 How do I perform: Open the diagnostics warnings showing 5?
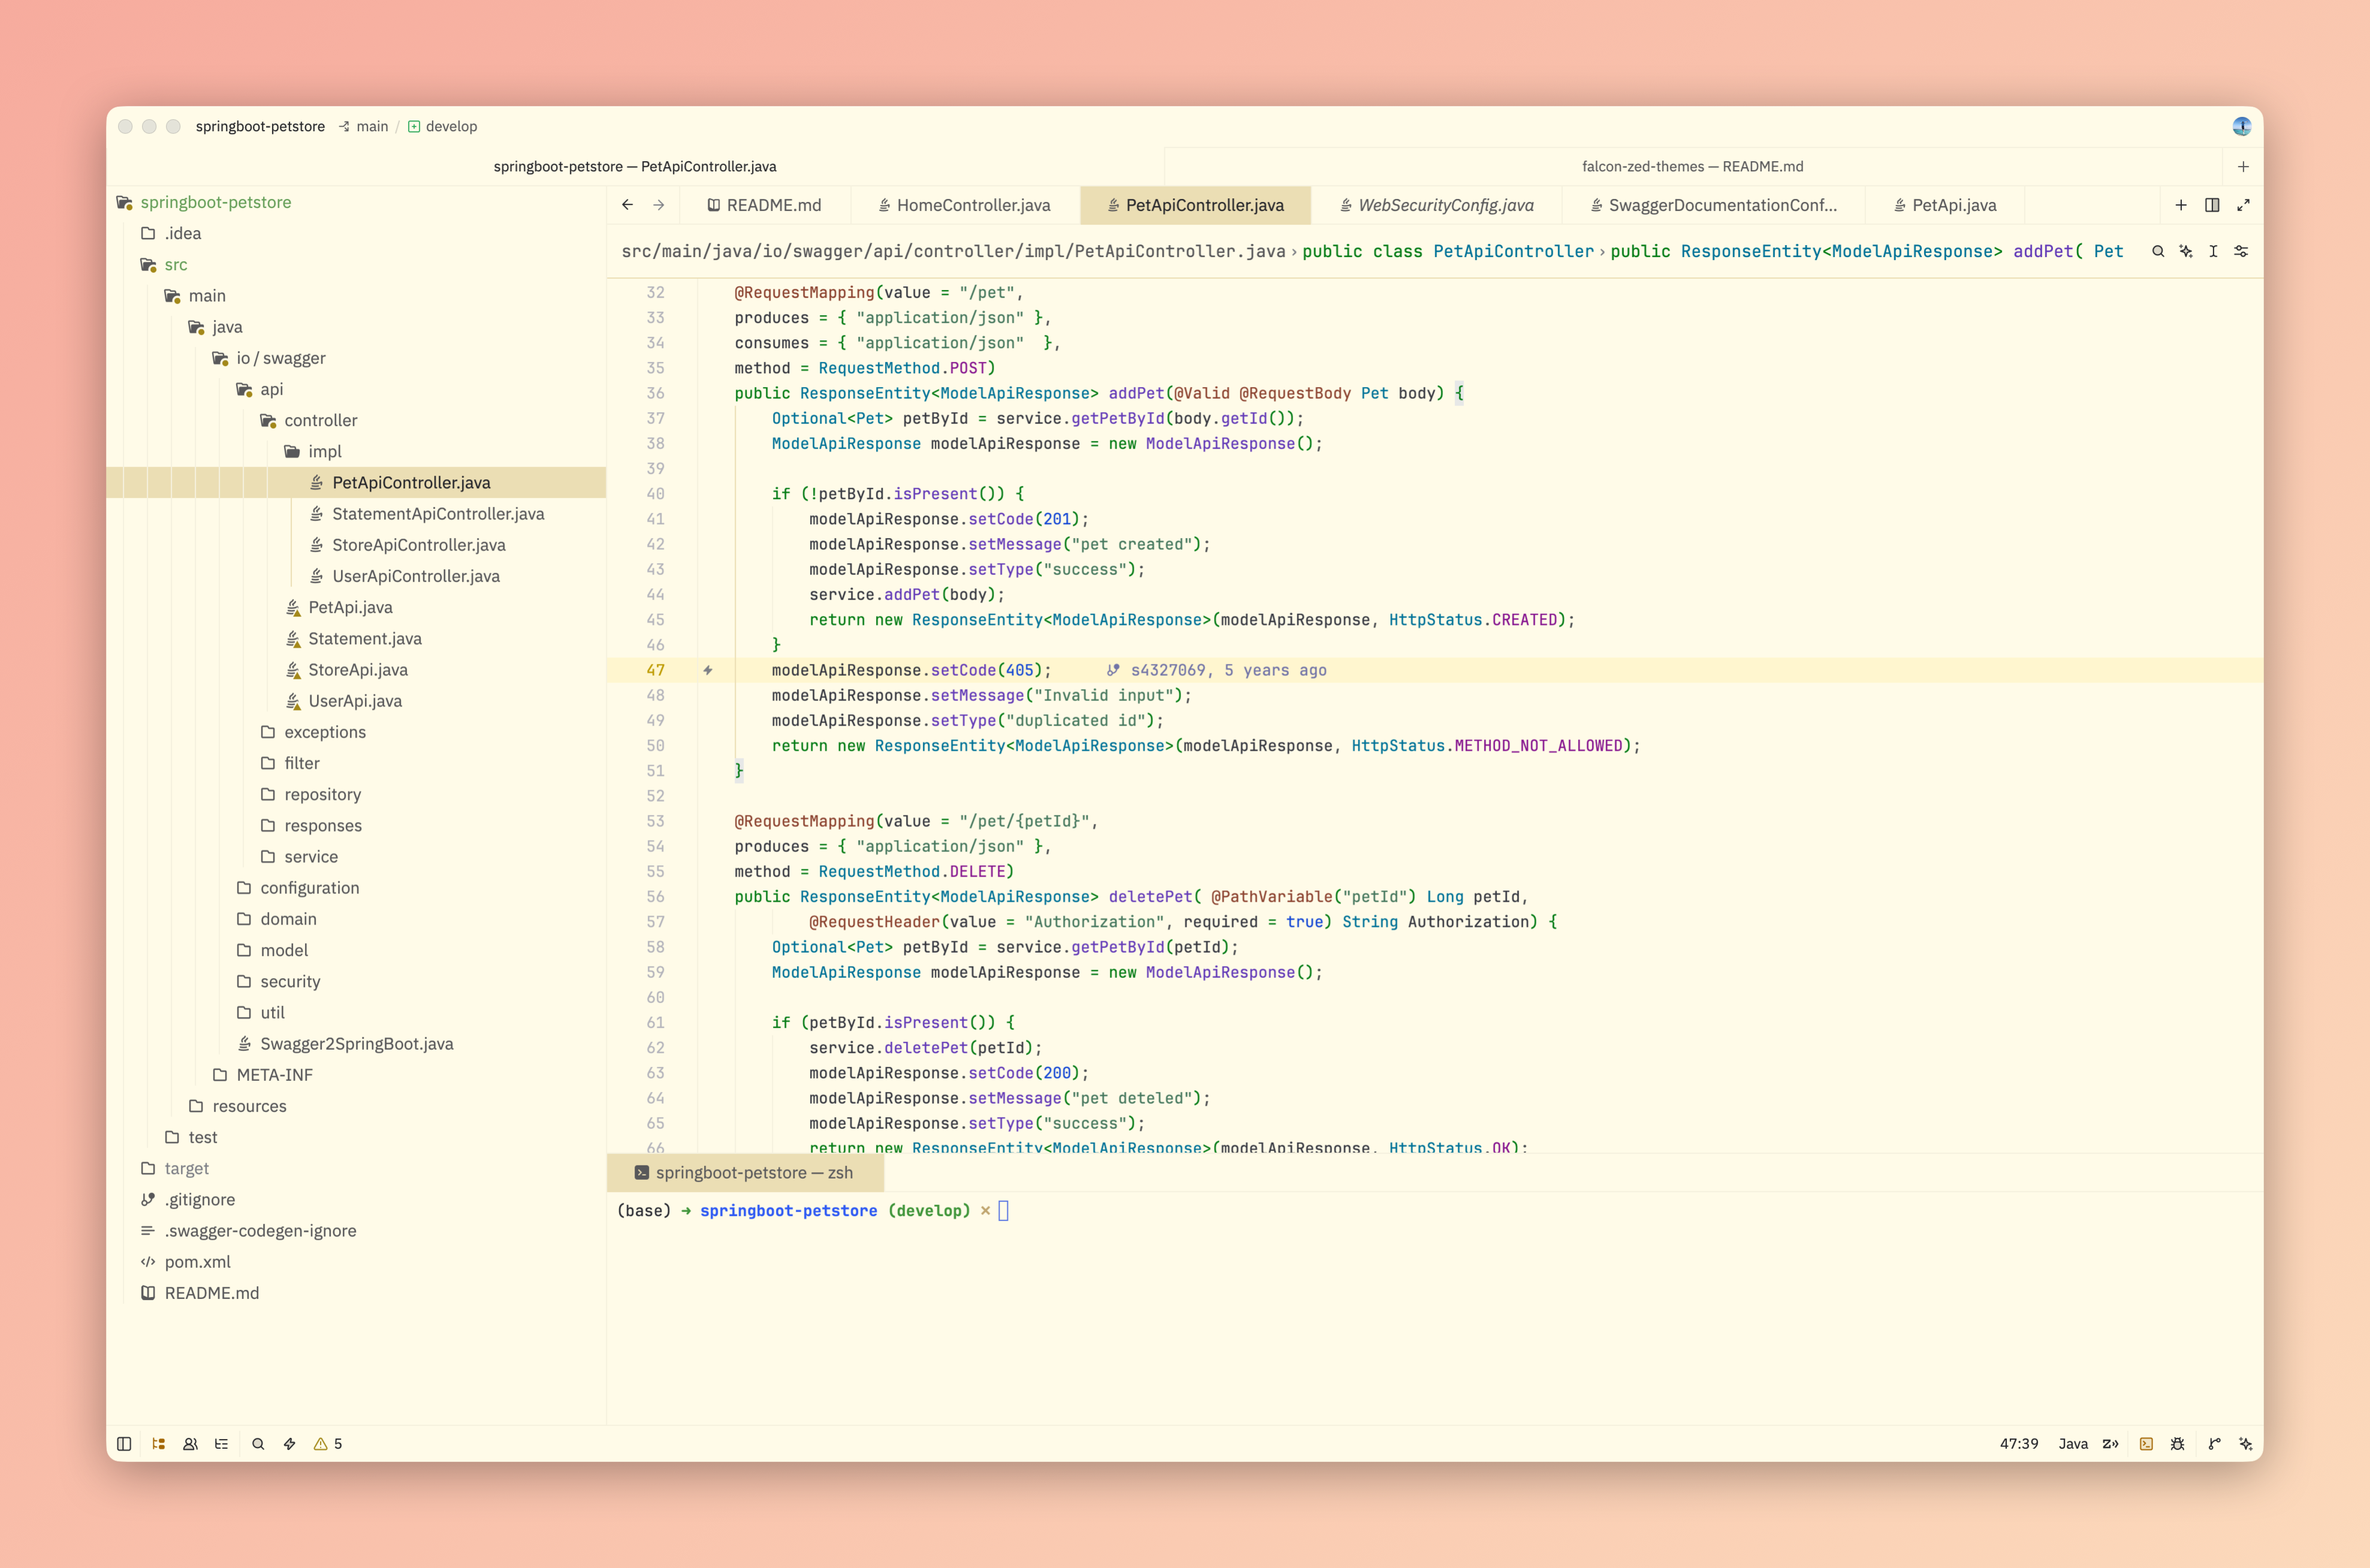tap(328, 1443)
